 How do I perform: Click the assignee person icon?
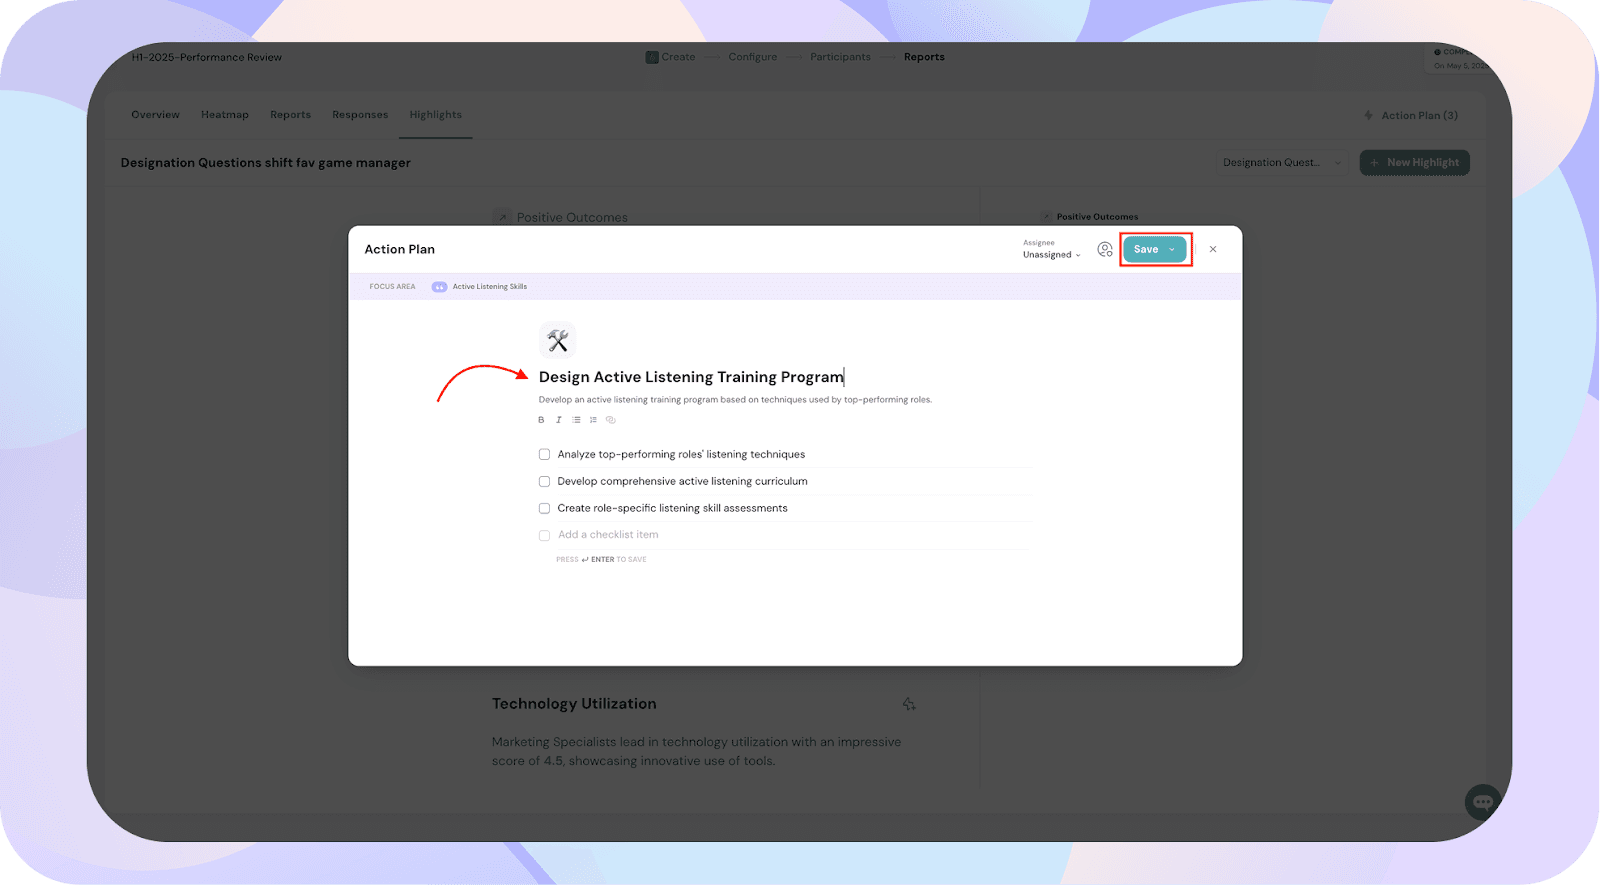1104,249
